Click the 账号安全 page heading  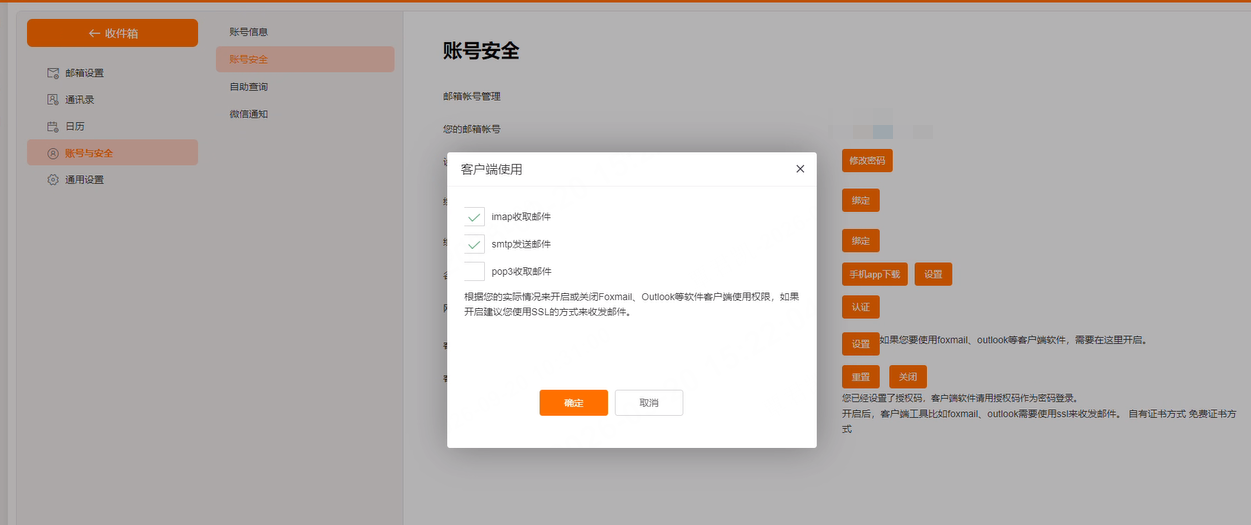coord(481,51)
